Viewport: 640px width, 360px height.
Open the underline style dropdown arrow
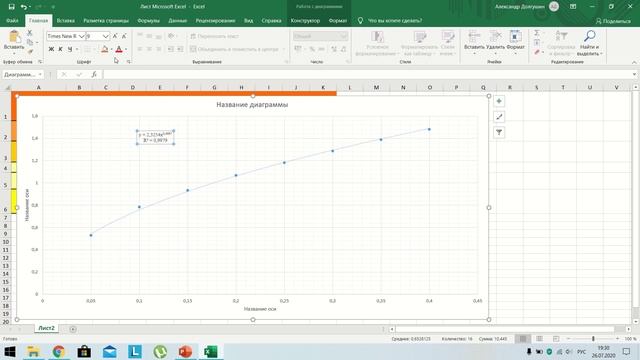point(77,49)
